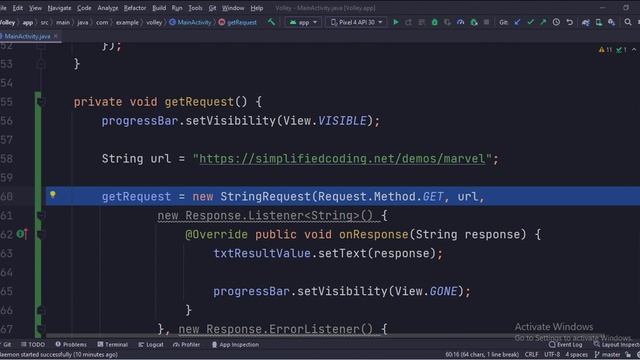Screen dimensions: 640x360
Task: Click the Profile app gauge icon
Action: 460,22
